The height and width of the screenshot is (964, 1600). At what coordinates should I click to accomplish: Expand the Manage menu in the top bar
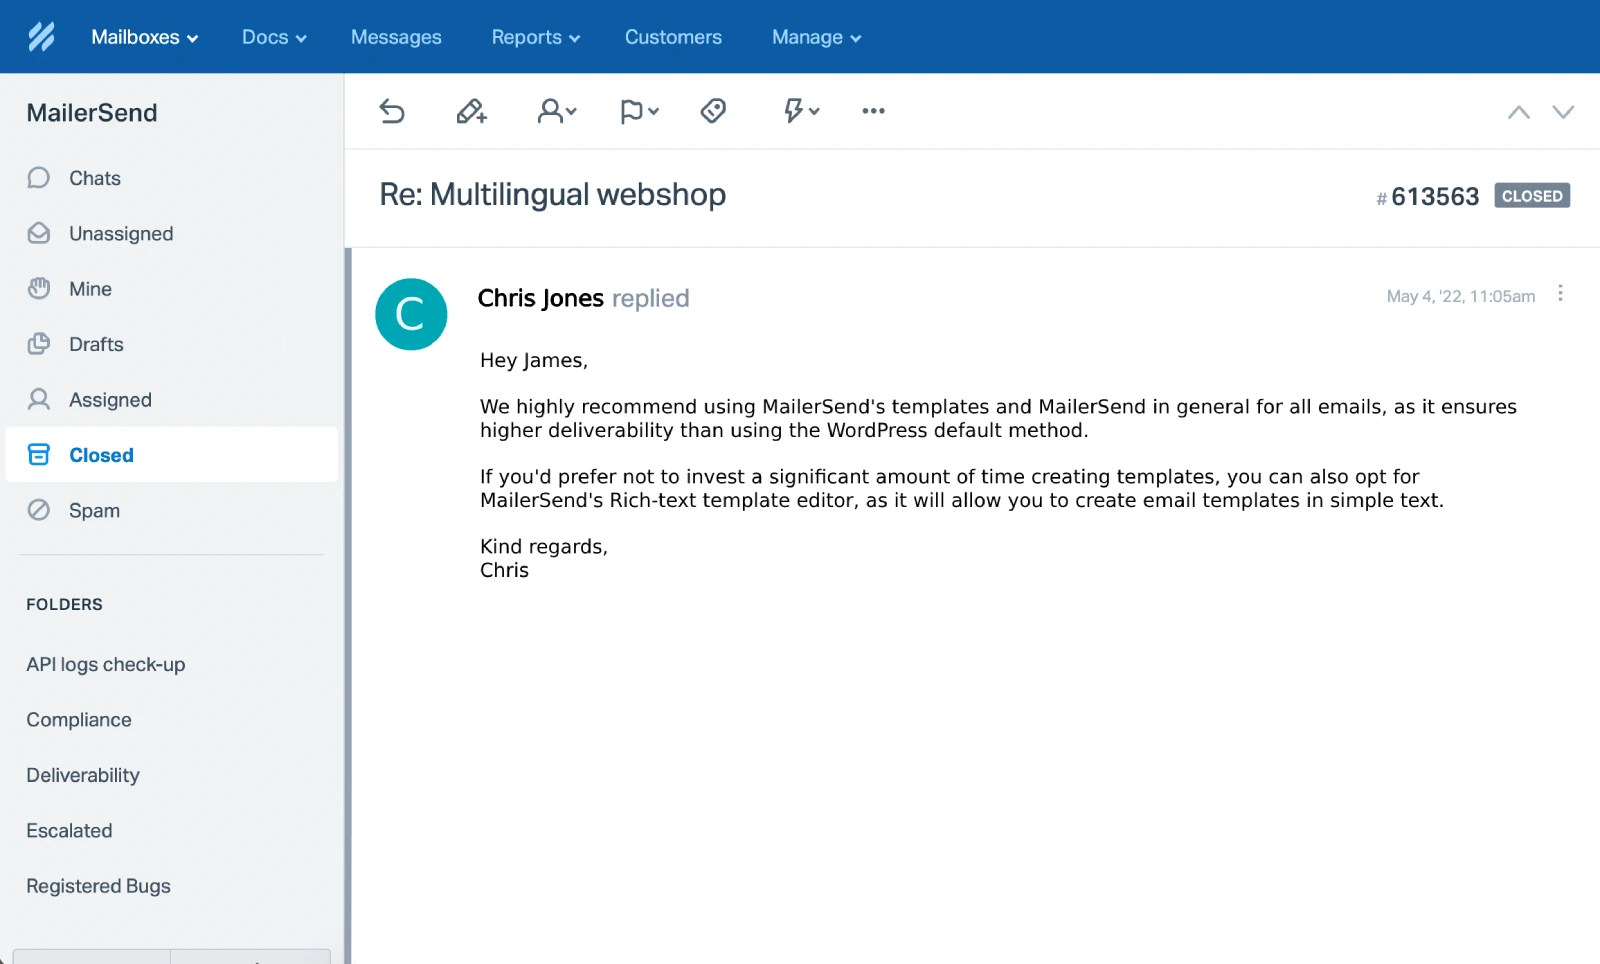(816, 37)
